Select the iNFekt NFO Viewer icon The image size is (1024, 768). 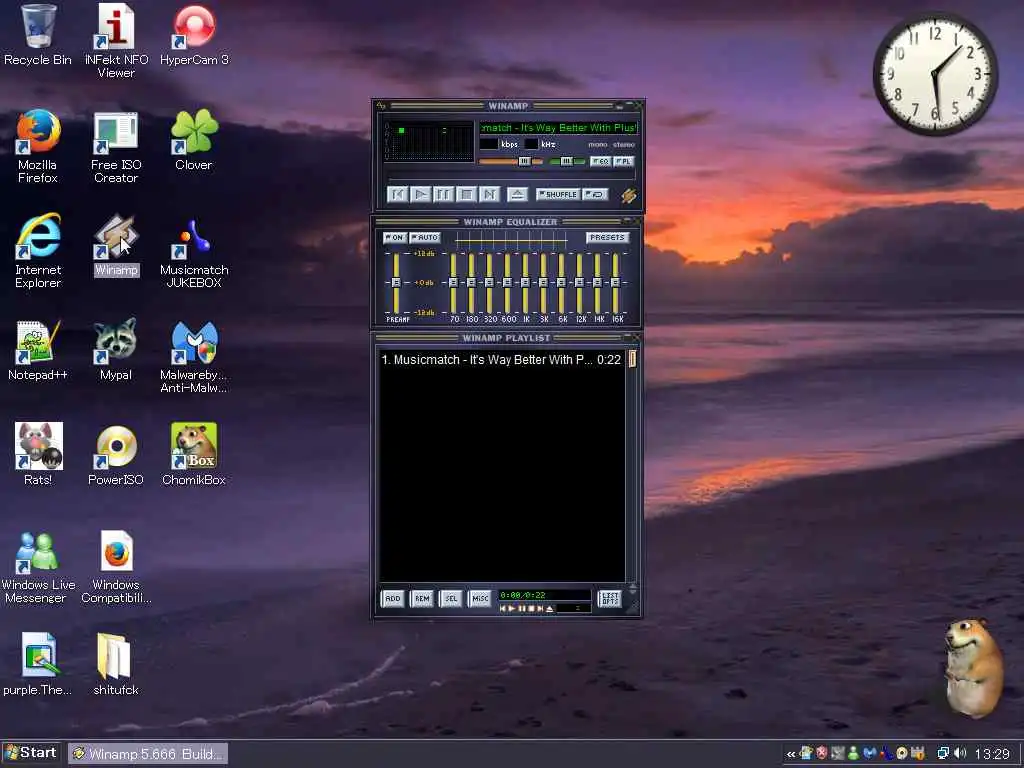pyautogui.click(x=116, y=40)
